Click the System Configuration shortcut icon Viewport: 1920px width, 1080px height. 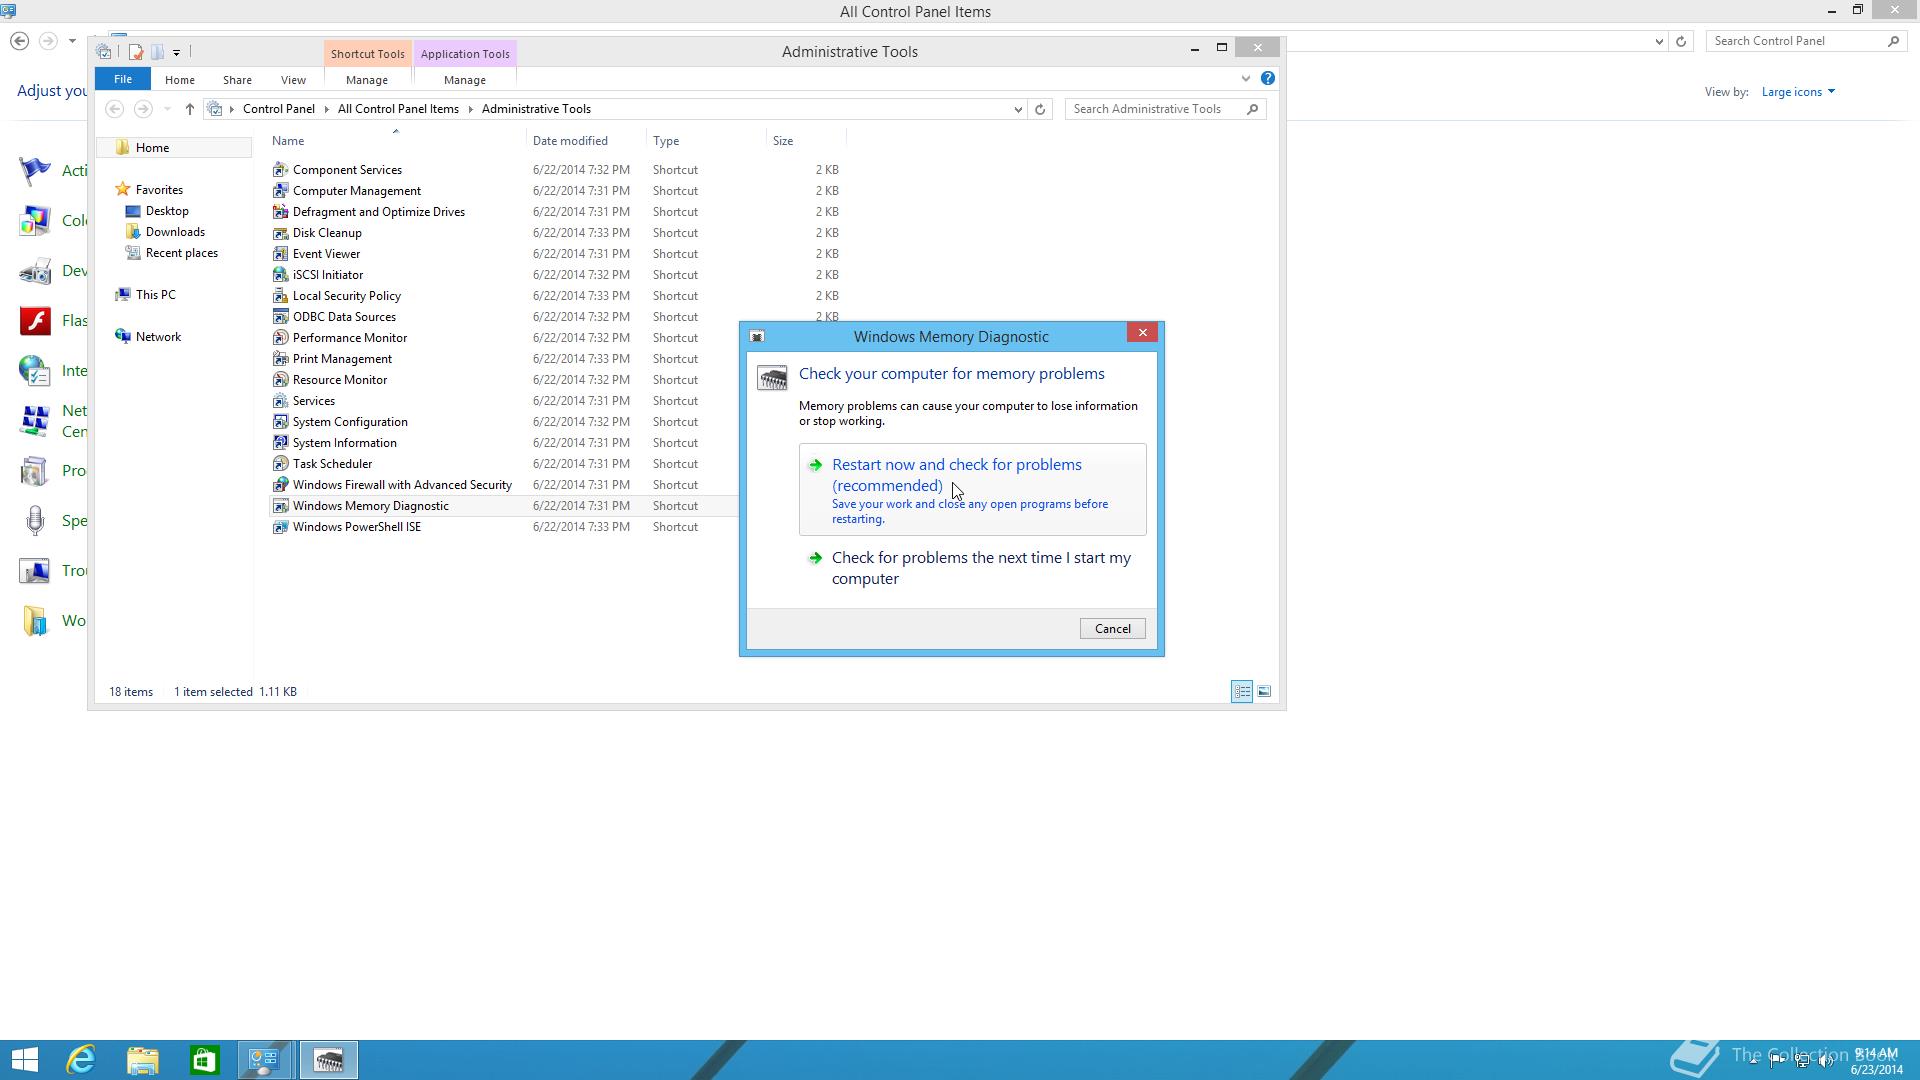280,422
